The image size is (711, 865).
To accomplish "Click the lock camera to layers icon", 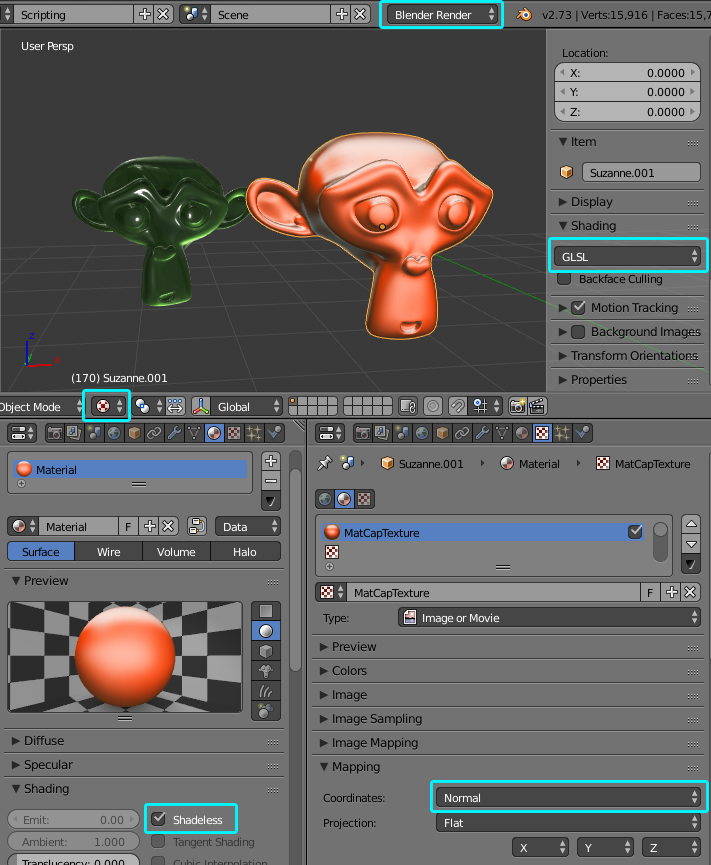I will click(408, 407).
